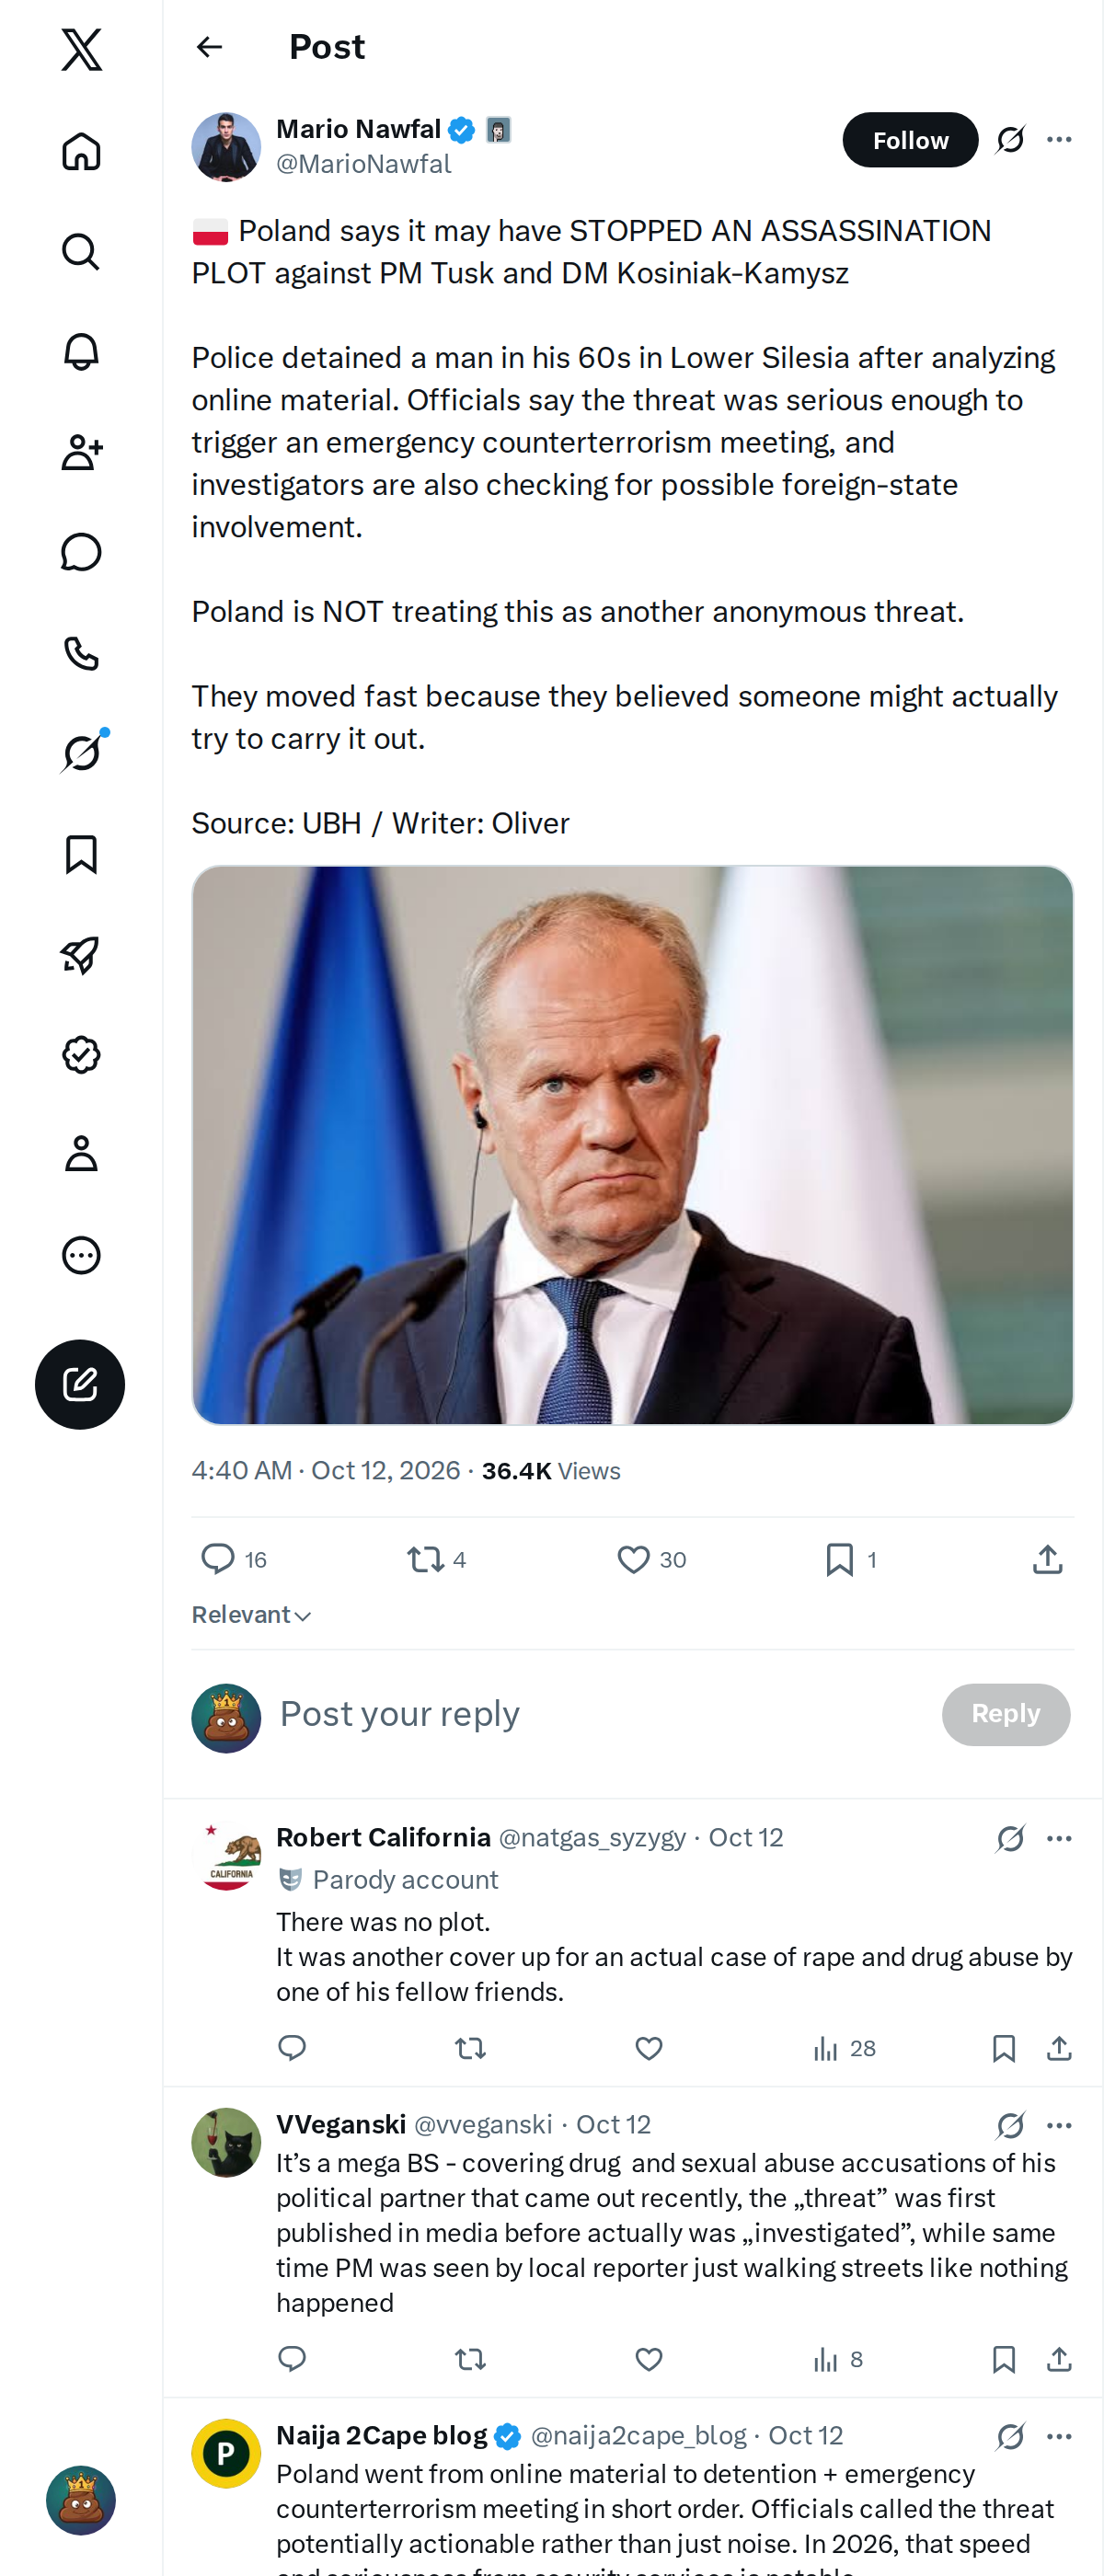The width and height of the screenshot is (1104, 2576).
Task: Follow Mario Nawfal
Action: pyautogui.click(x=910, y=140)
